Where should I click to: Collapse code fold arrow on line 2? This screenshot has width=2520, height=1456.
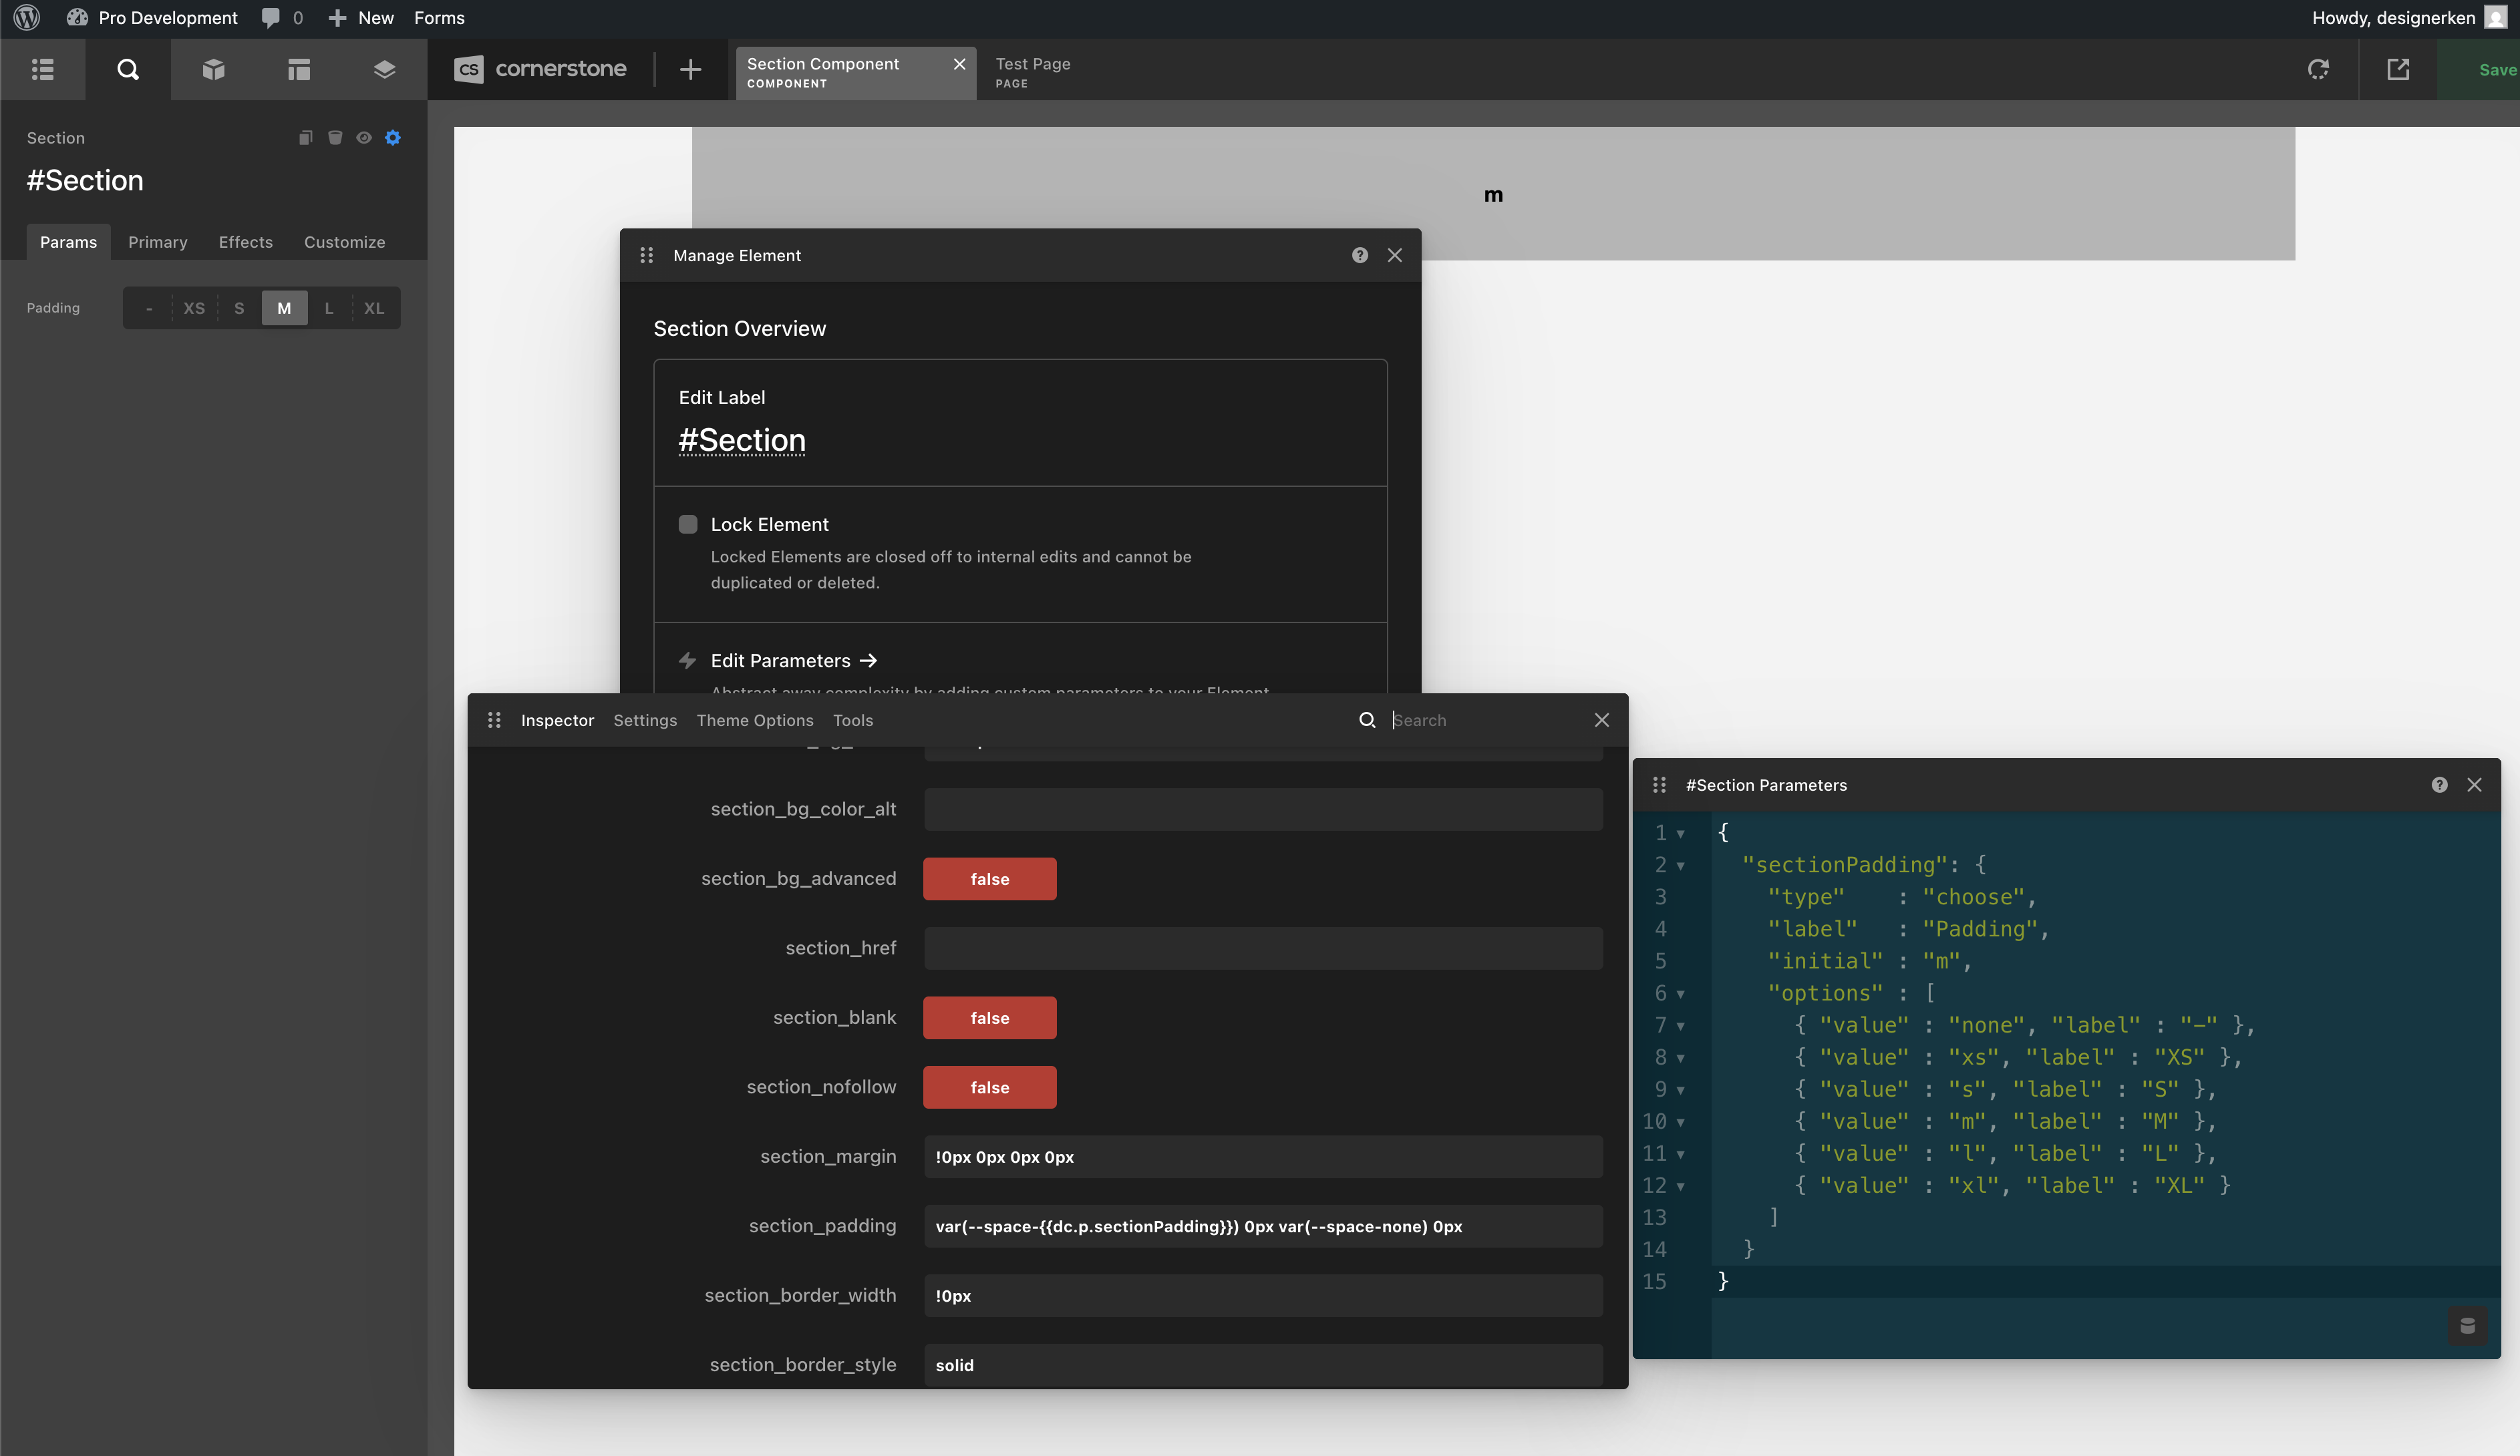pos(1681,866)
